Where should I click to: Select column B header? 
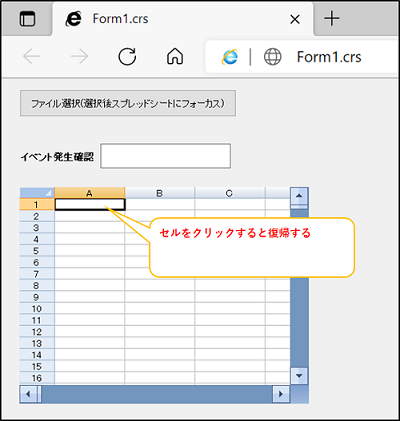tap(160, 193)
